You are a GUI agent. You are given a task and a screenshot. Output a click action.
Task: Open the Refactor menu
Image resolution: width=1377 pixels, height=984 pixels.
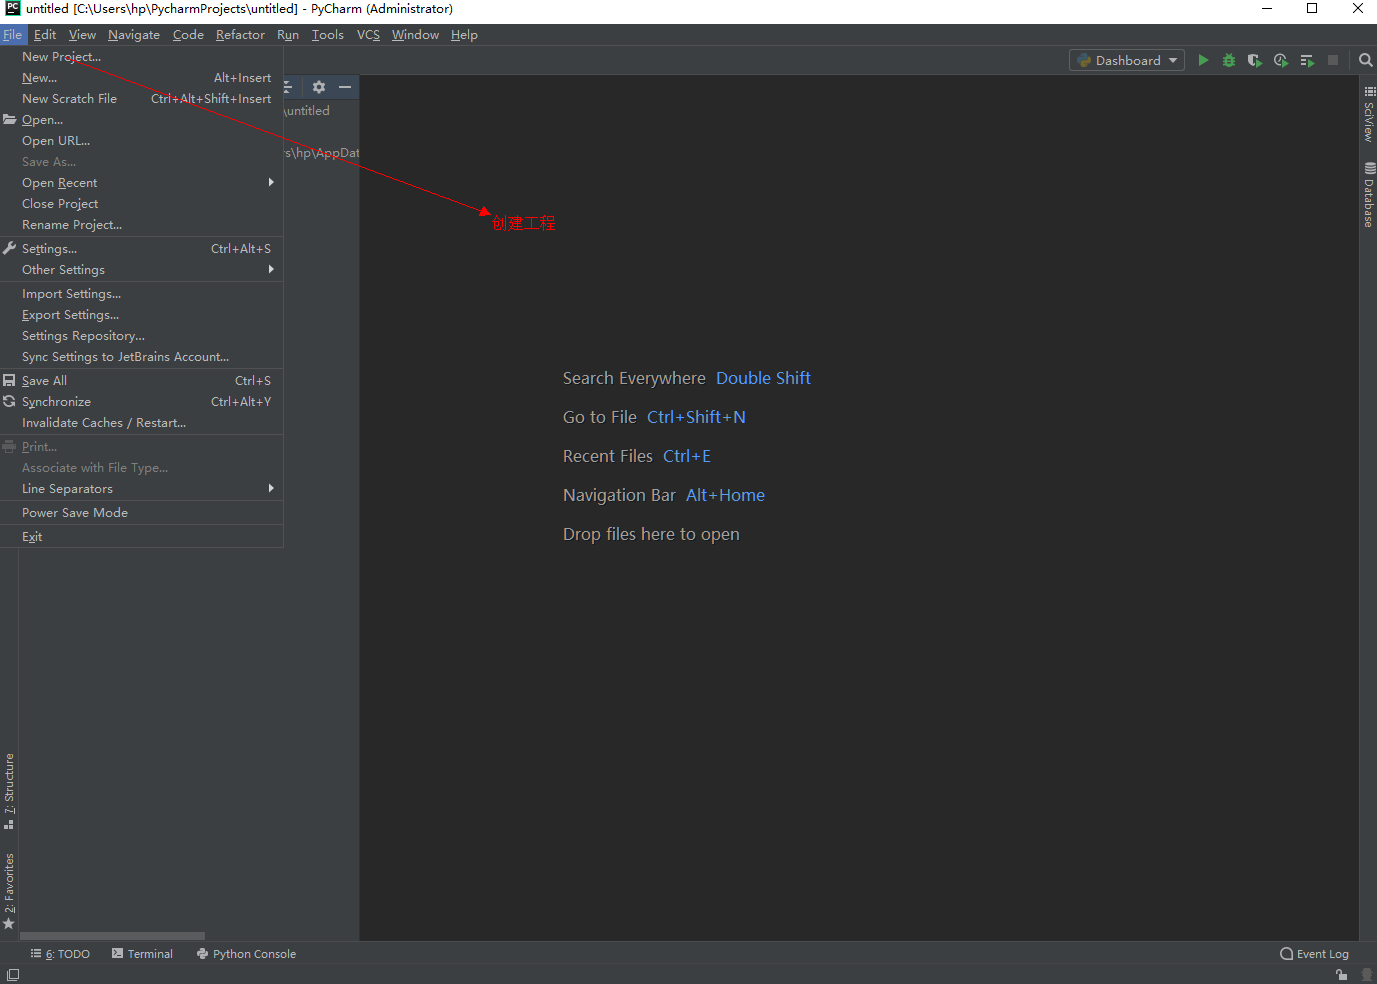pyautogui.click(x=240, y=35)
